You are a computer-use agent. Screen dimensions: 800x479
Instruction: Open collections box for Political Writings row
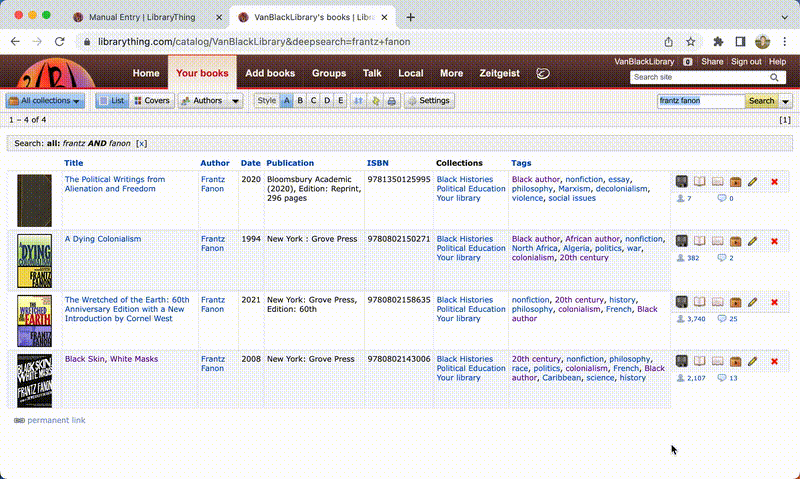click(x=735, y=182)
